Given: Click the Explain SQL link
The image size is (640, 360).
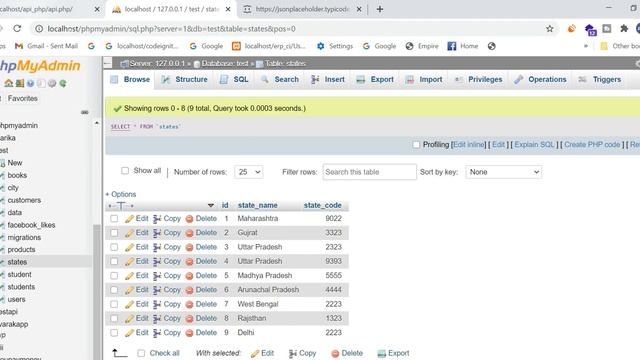Looking at the screenshot, I should click(x=534, y=144).
